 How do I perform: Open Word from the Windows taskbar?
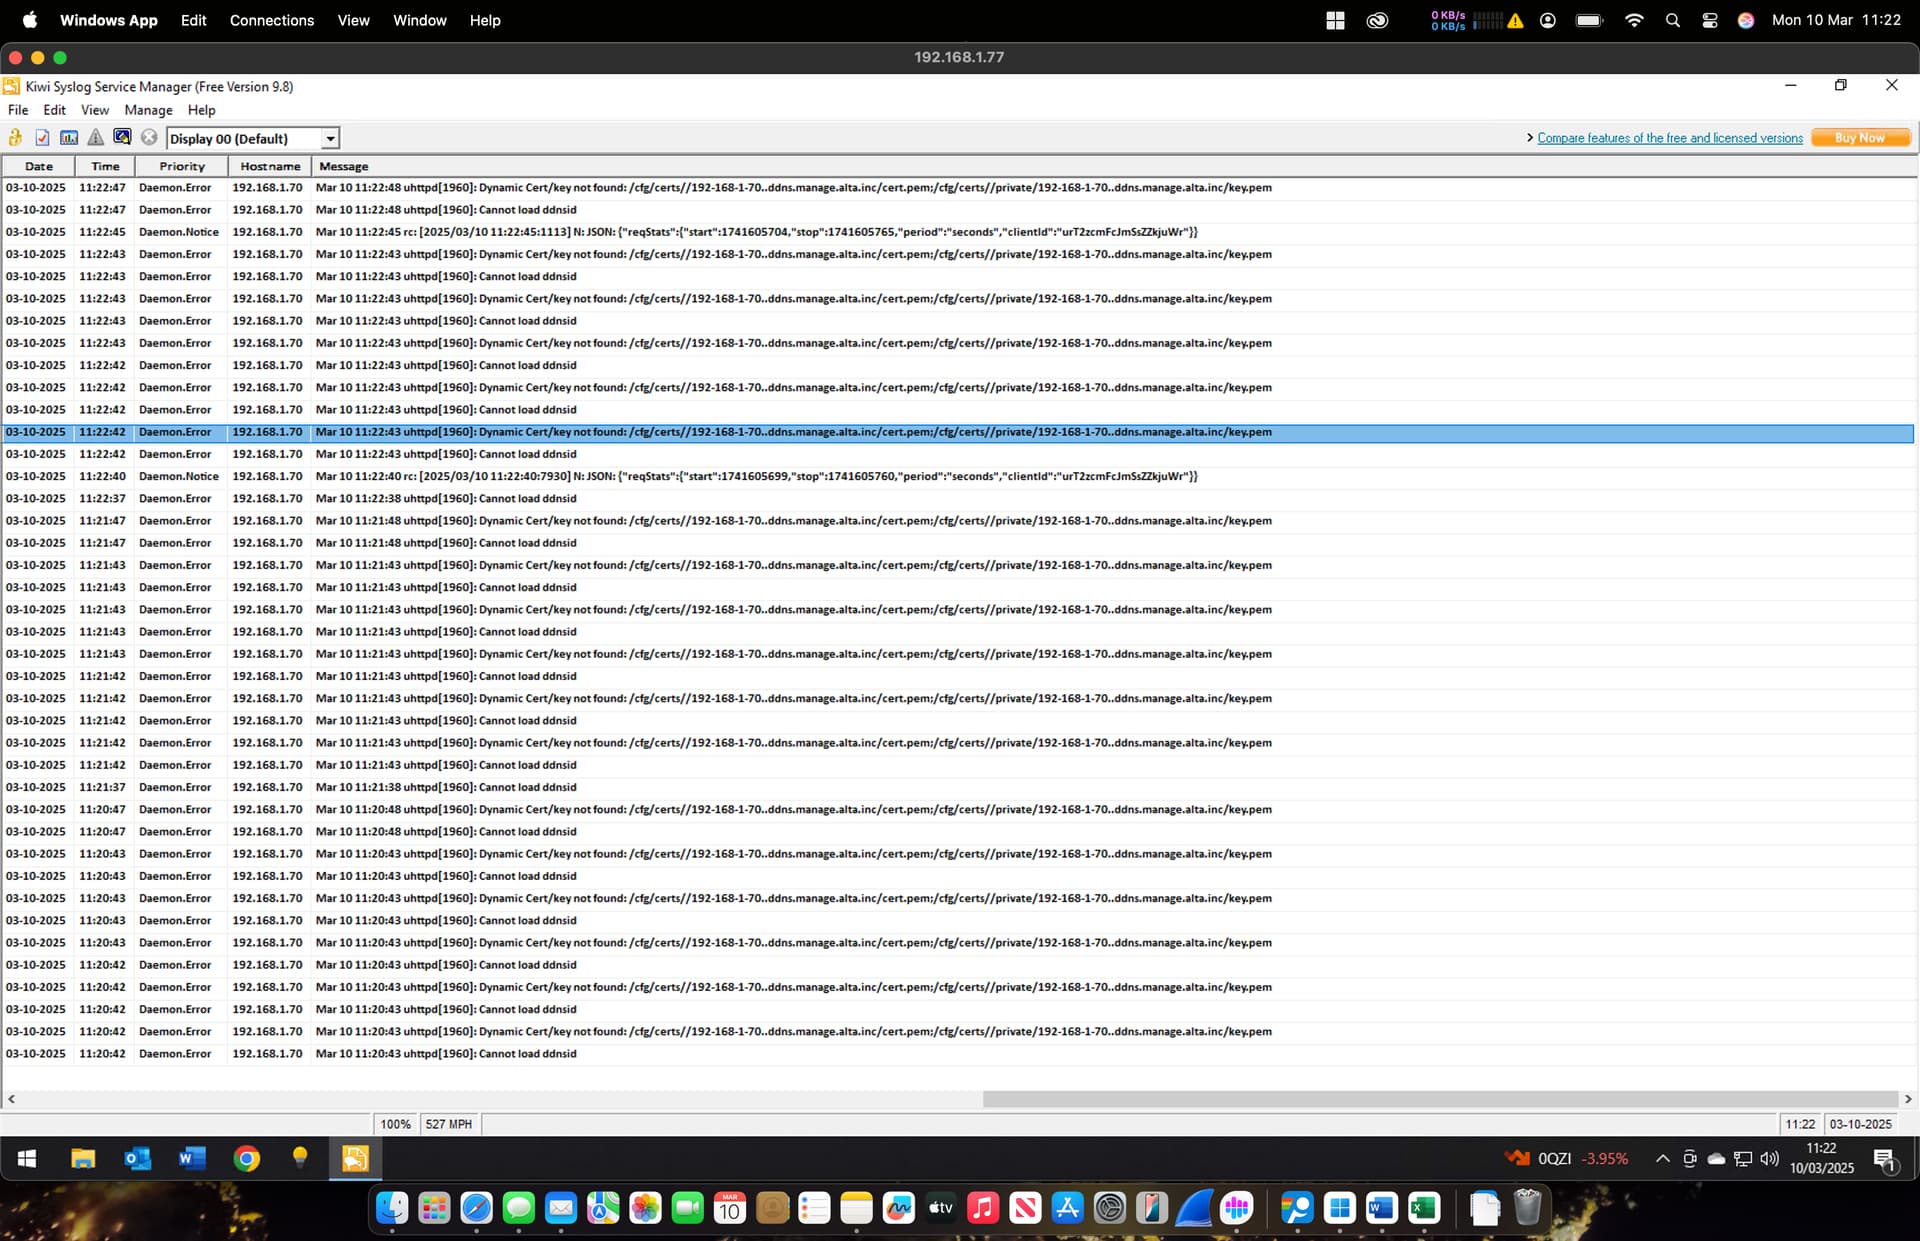tap(191, 1158)
